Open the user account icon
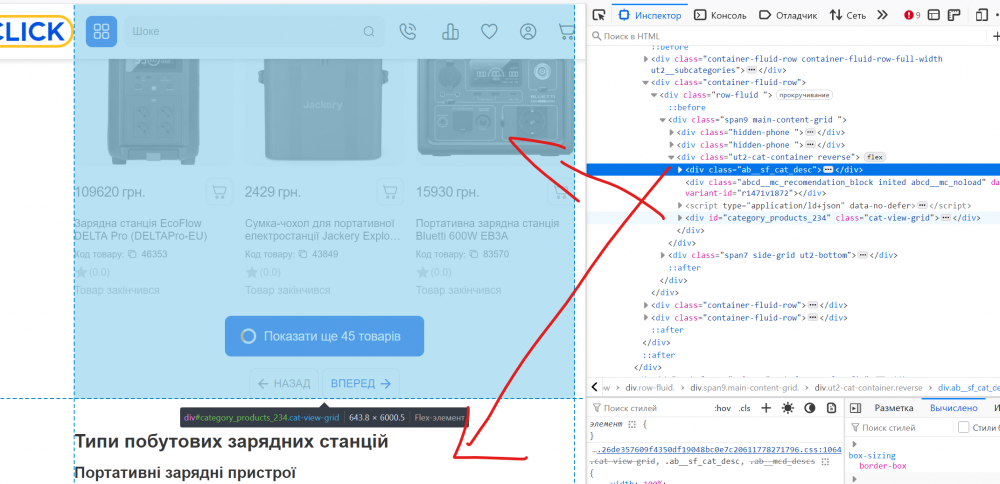This screenshot has height=484, width=1000. (x=528, y=32)
